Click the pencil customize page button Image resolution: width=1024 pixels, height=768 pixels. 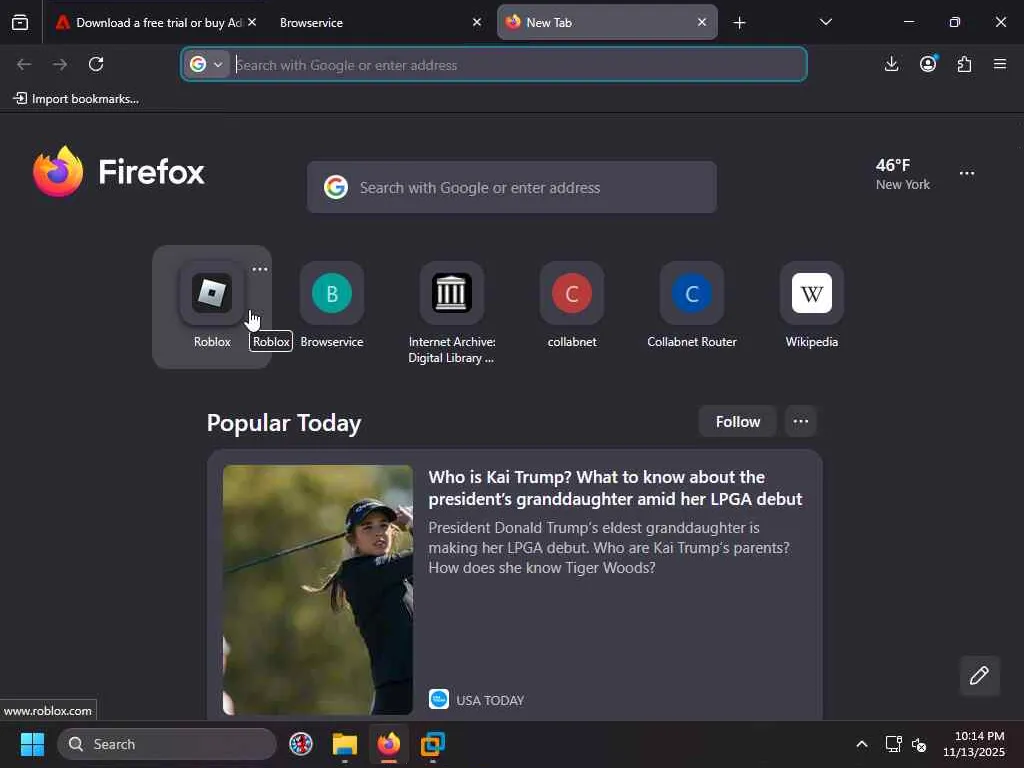pyautogui.click(x=979, y=675)
